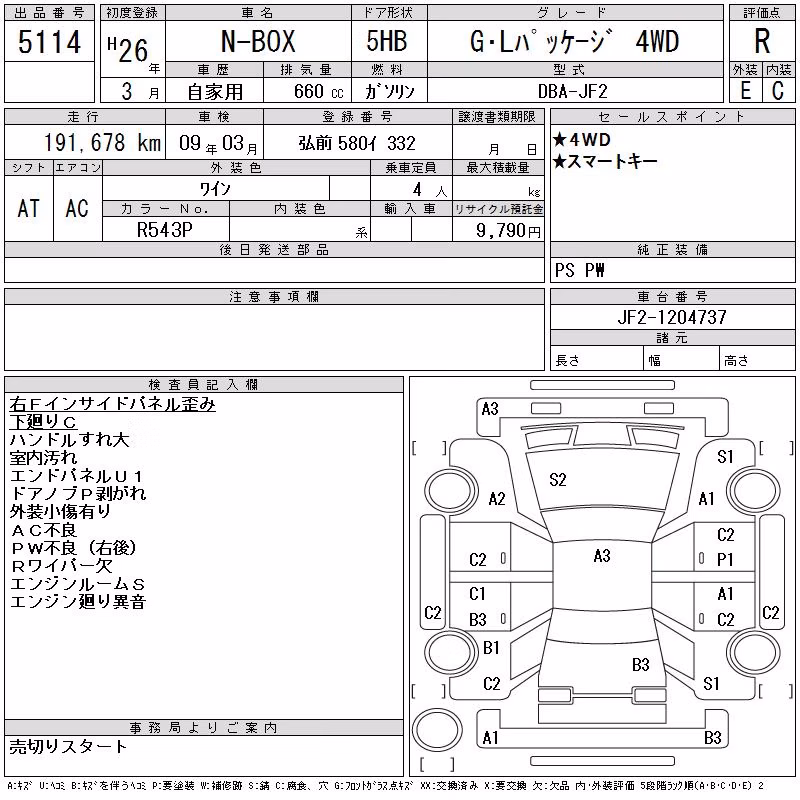Select the 09年03月 inspection expiry date
Screen dimensions: 800x800
point(218,144)
